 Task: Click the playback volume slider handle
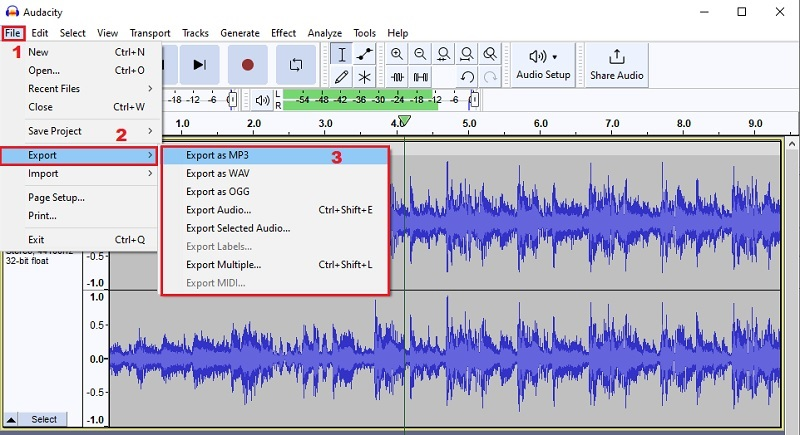(x=474, y=99)
